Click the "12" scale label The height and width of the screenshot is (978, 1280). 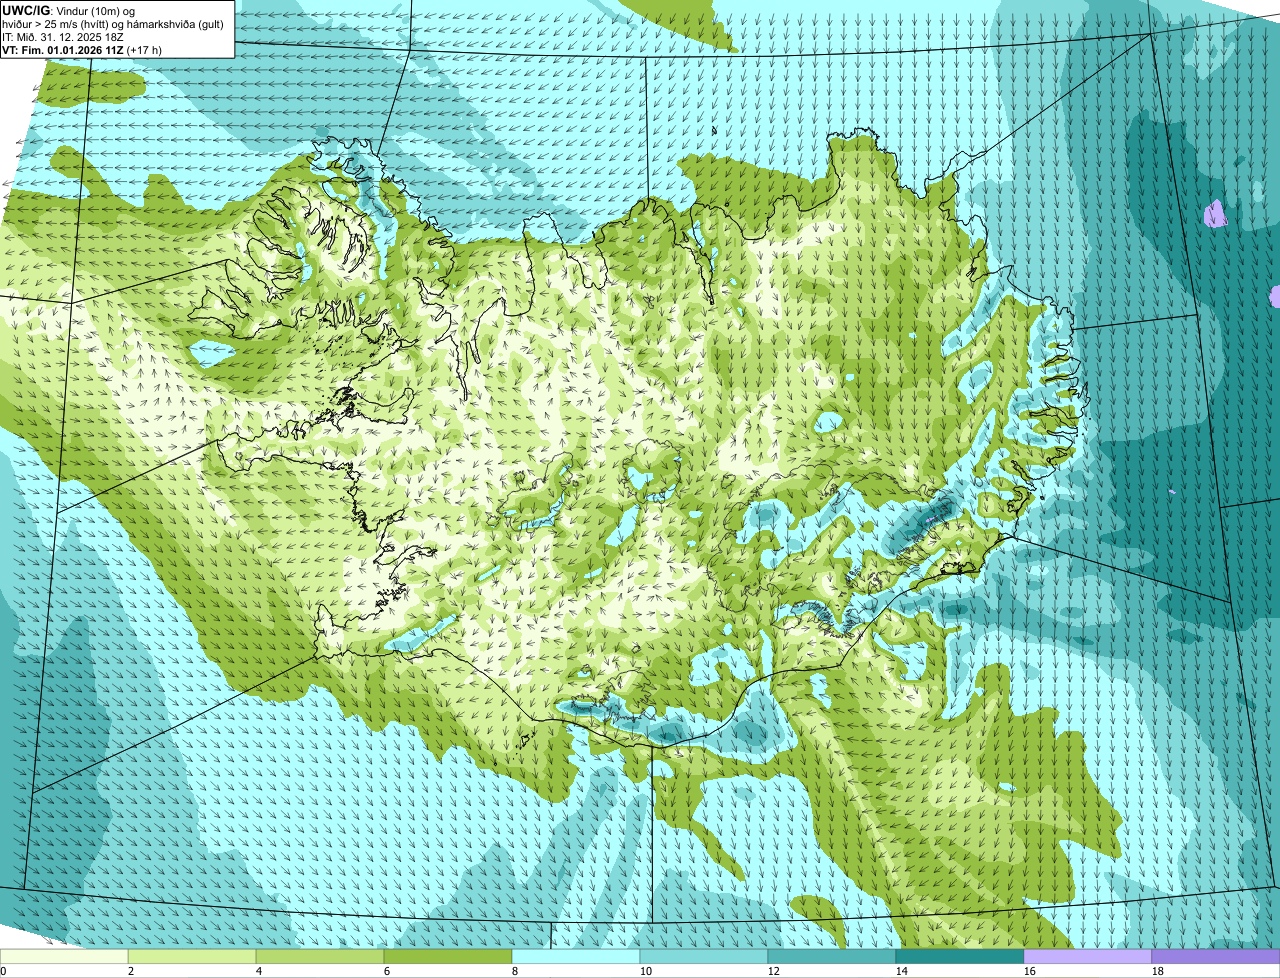773,971
